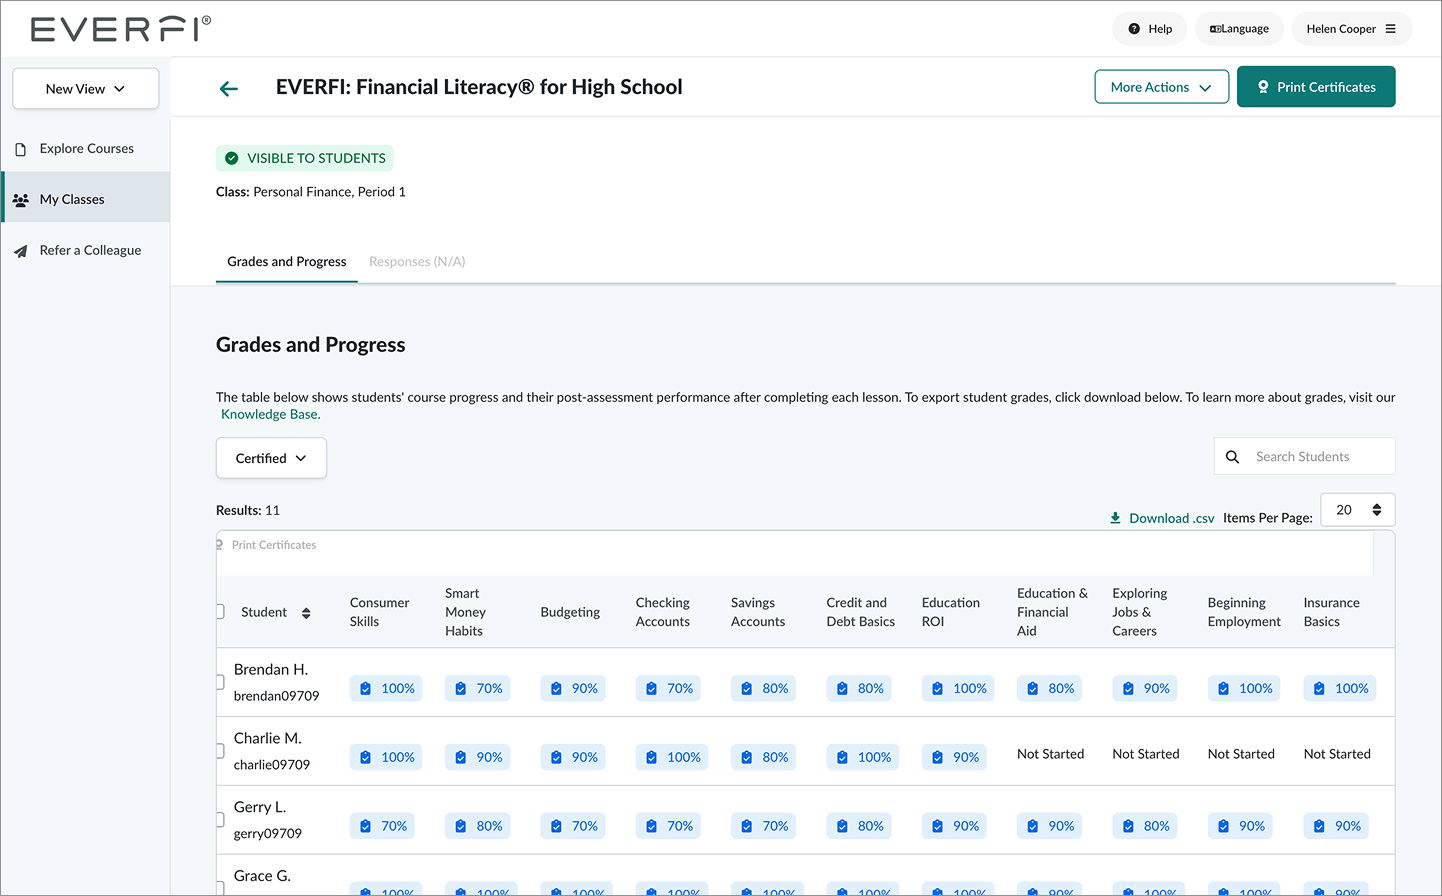Click Brendan's Consumer Skills clipboard icon
This screenshot has height=896, width=1442.
pos(366,689)
